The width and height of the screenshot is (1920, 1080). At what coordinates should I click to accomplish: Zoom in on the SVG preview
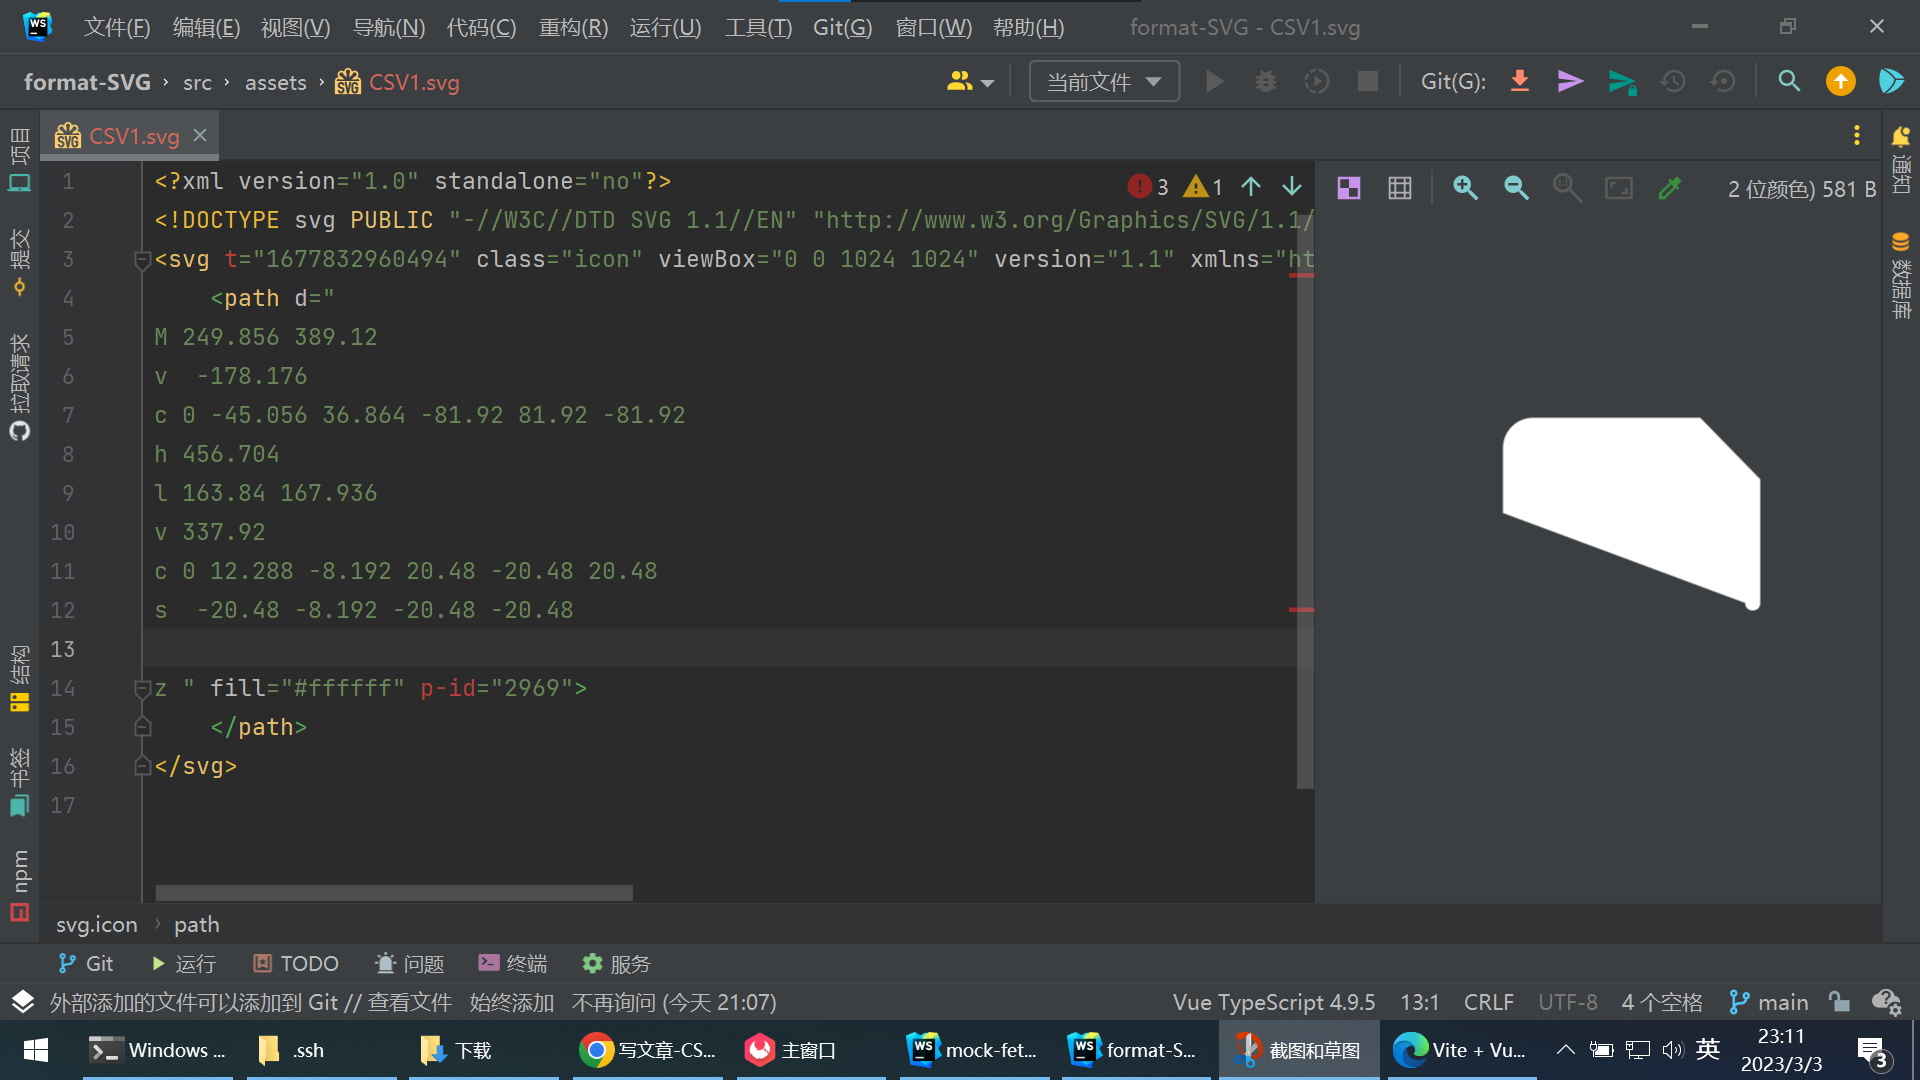(x=1465, y=188)
